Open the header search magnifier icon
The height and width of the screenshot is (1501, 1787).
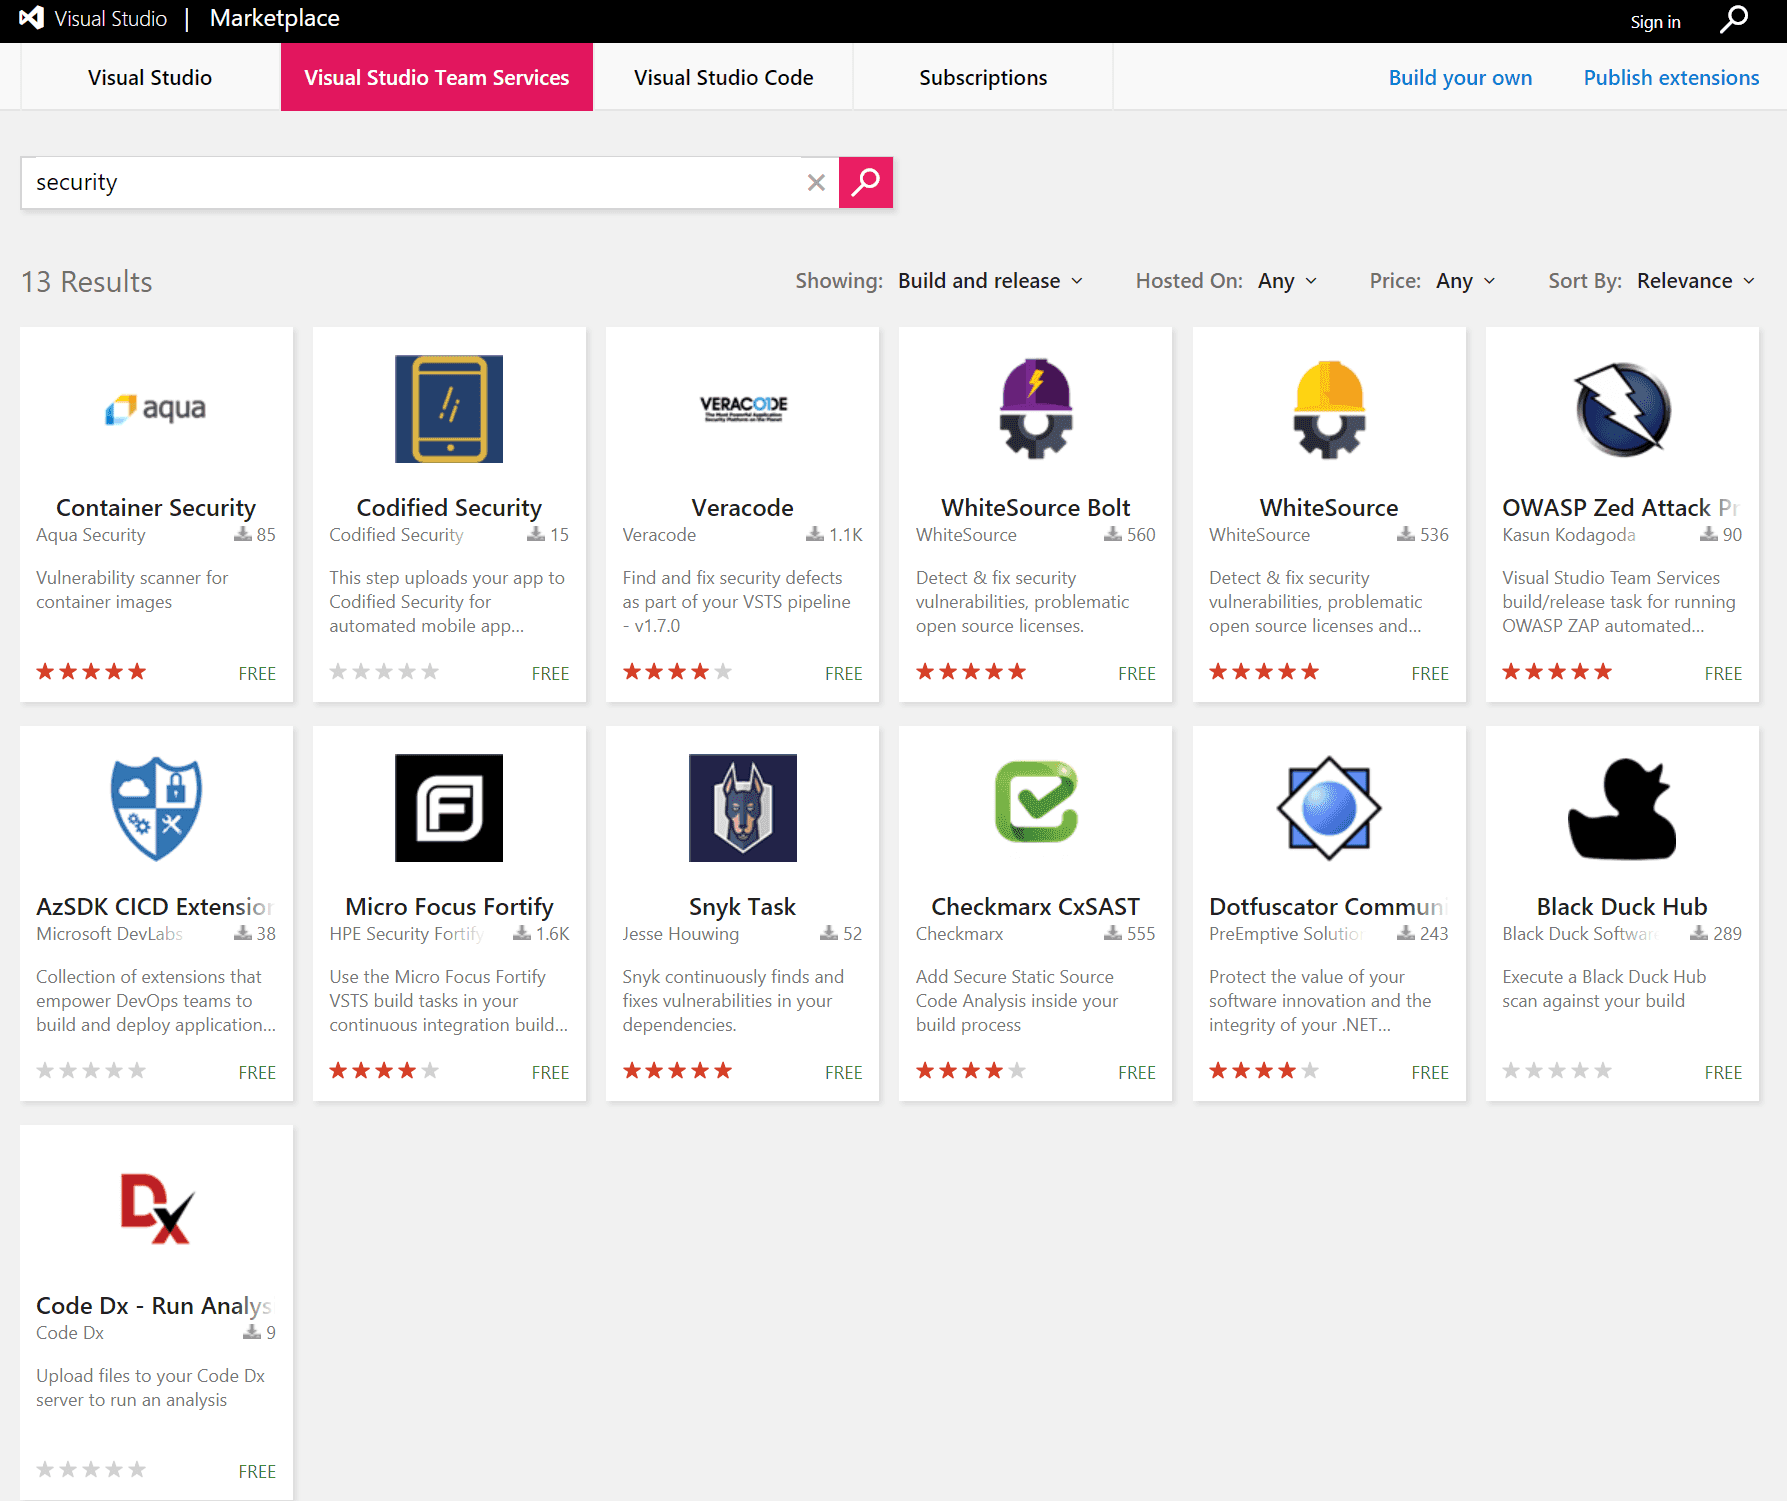1734,19
